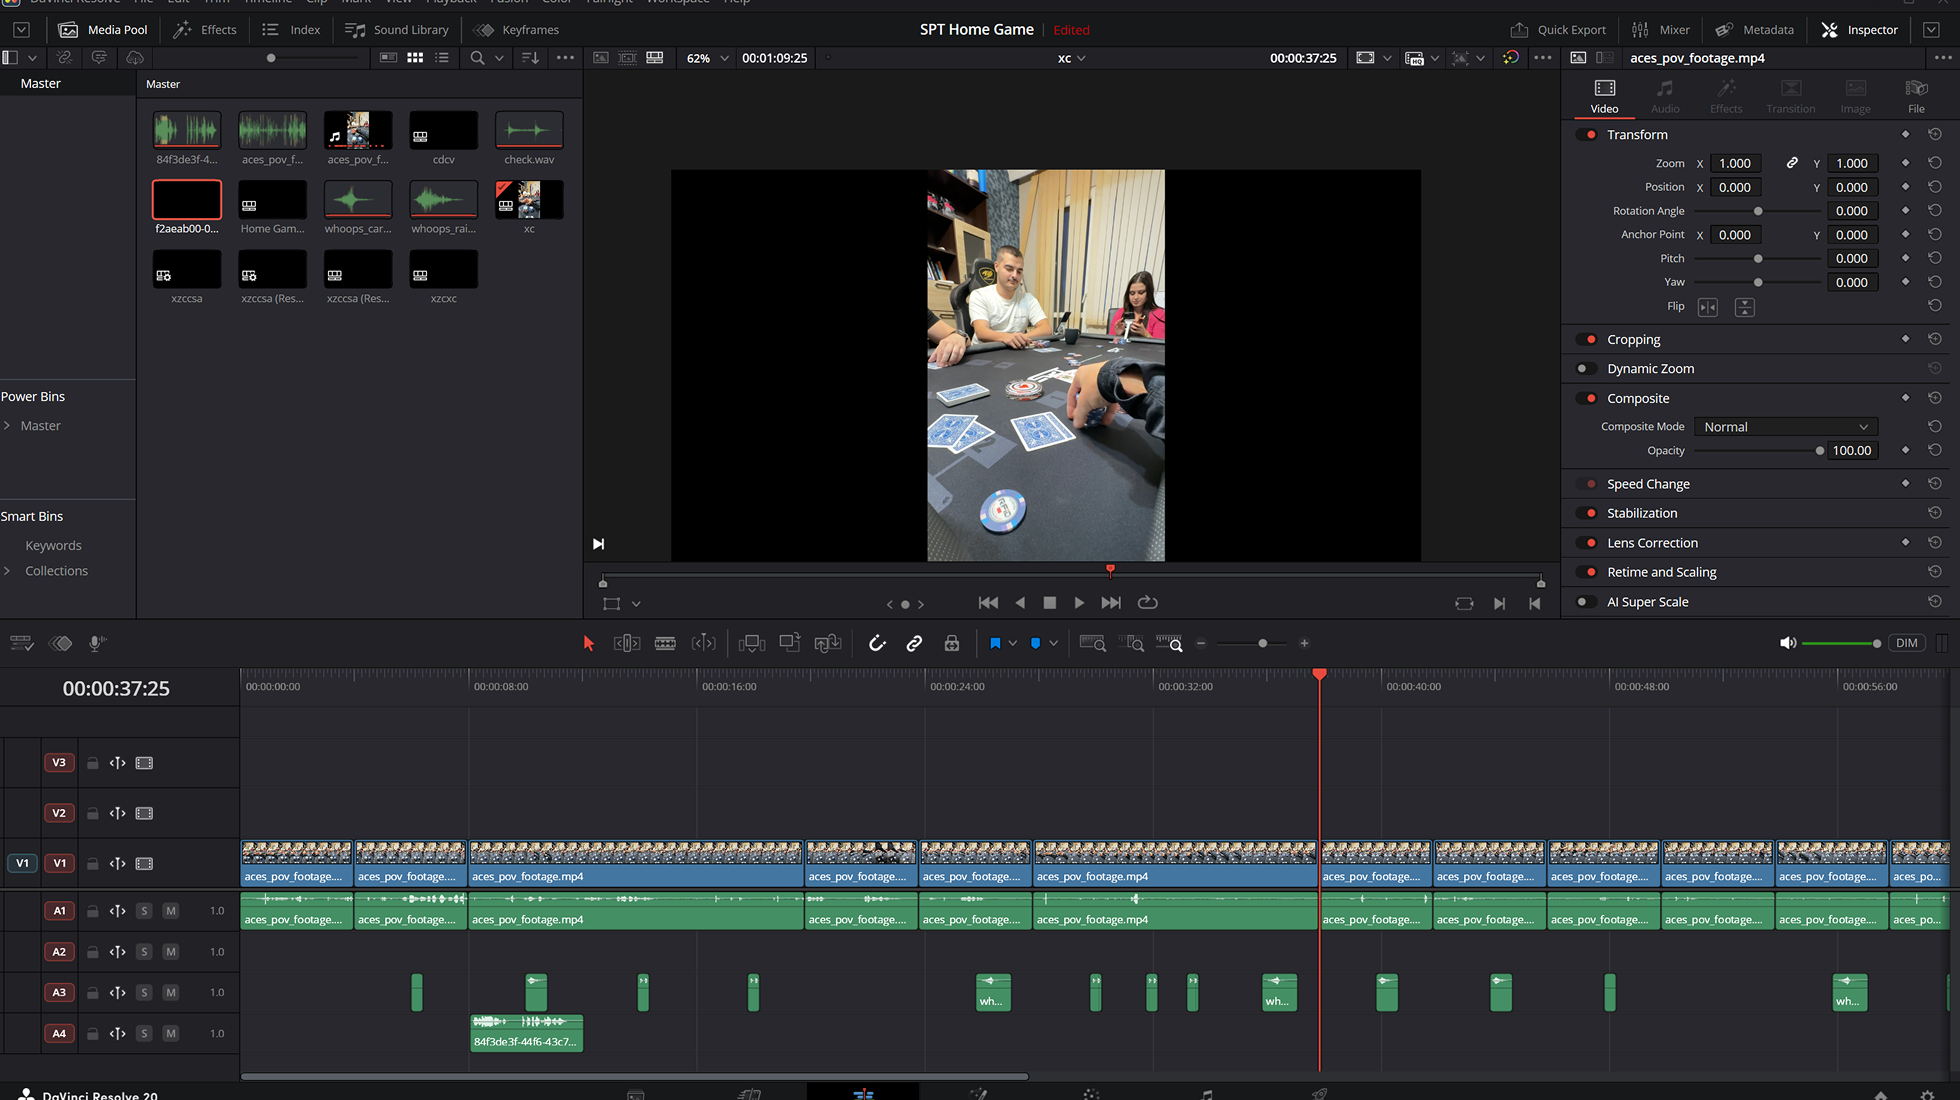Click the blue Flag marker icon
The height and width of the screenshot is (1100, 1960).
(995, 643)
